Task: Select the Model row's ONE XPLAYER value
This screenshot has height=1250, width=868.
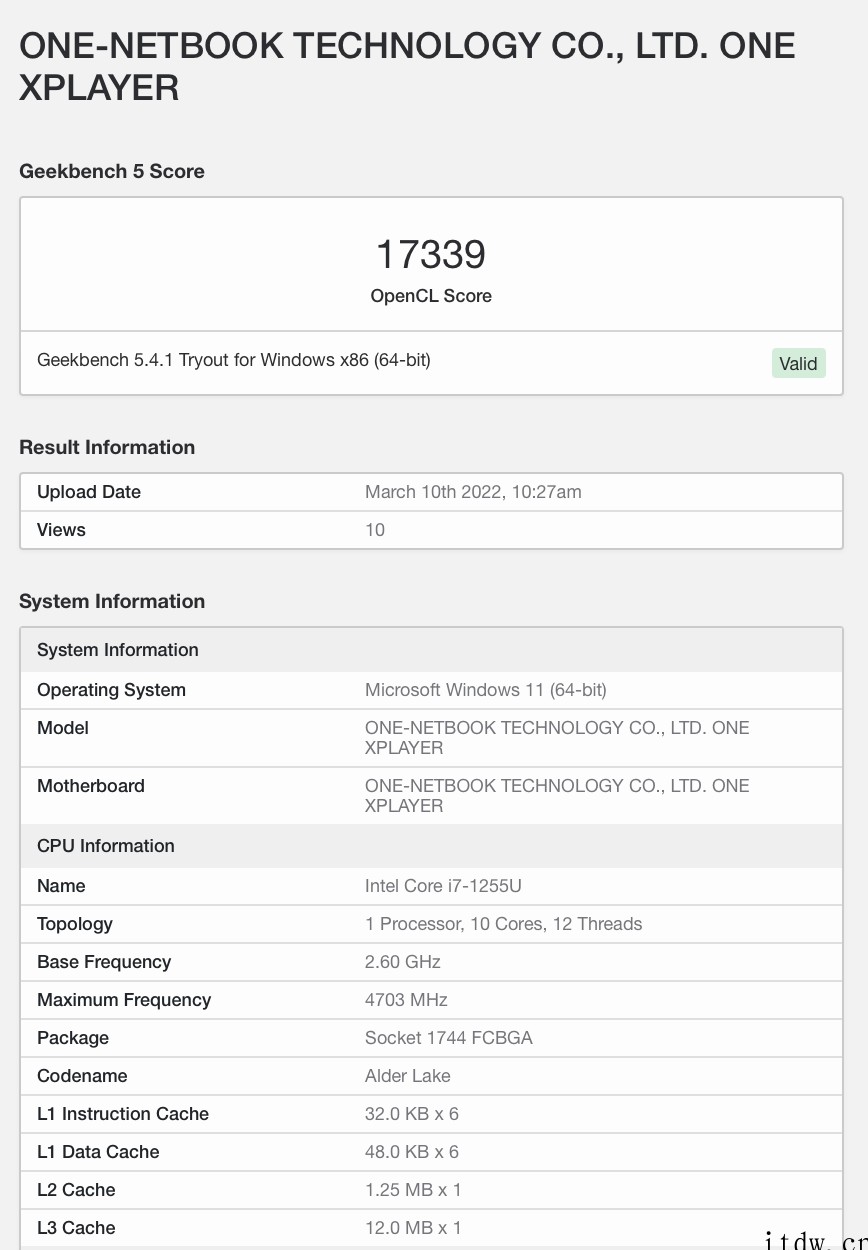Action: [557, 738]
